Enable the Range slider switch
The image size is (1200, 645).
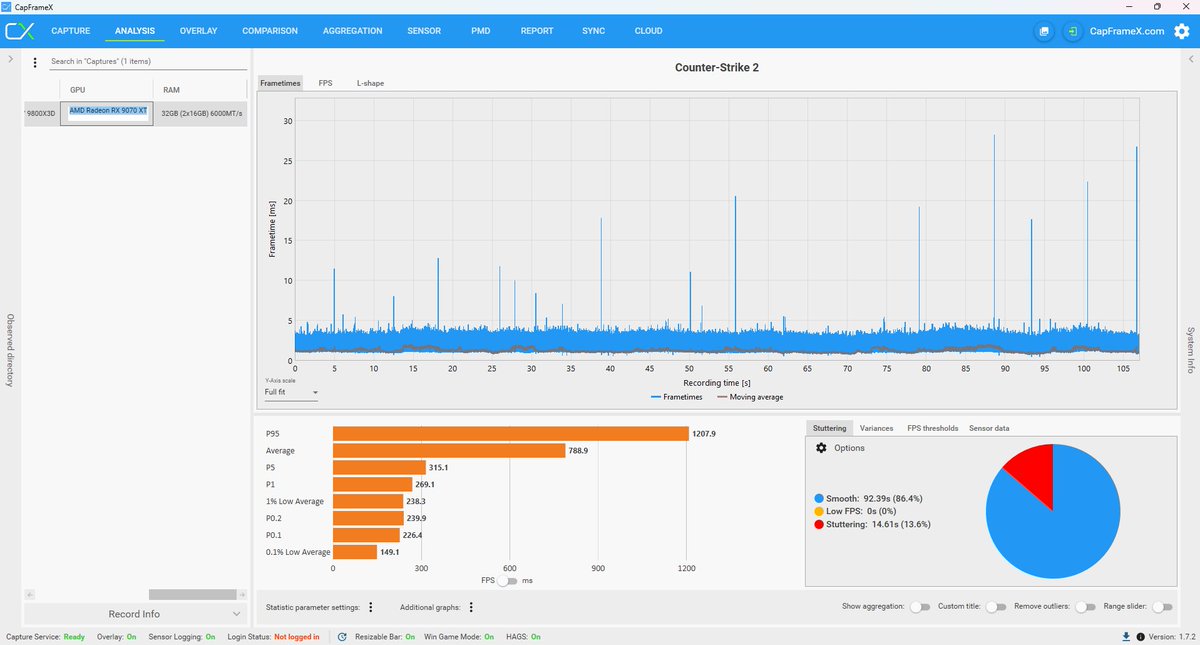[1162, 607]
